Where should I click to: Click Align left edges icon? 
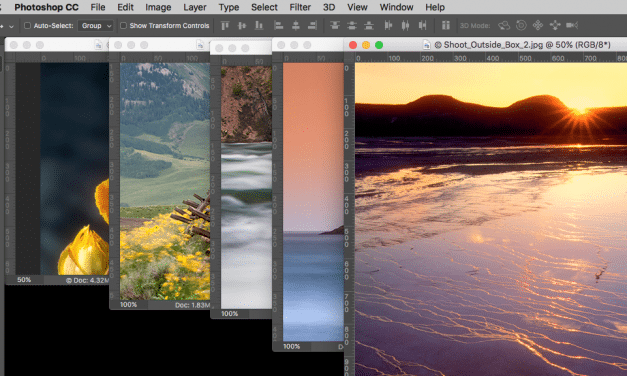click(x=279, y=26)
